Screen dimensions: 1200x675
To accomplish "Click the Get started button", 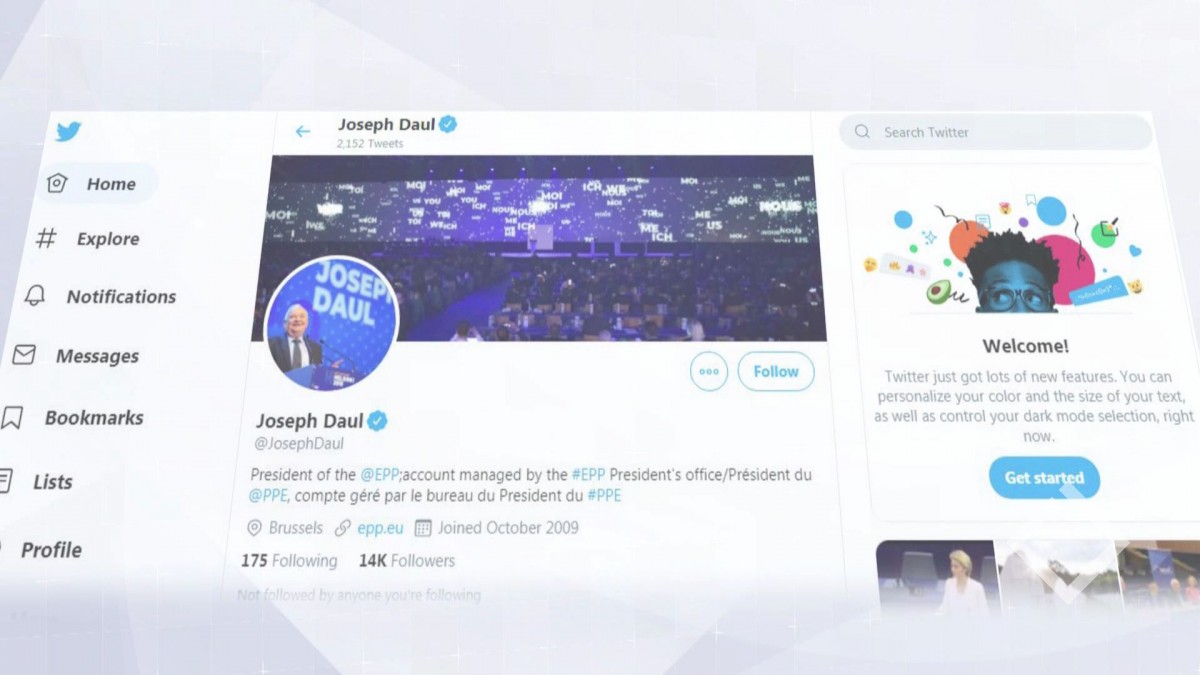I will (1044, 478).
